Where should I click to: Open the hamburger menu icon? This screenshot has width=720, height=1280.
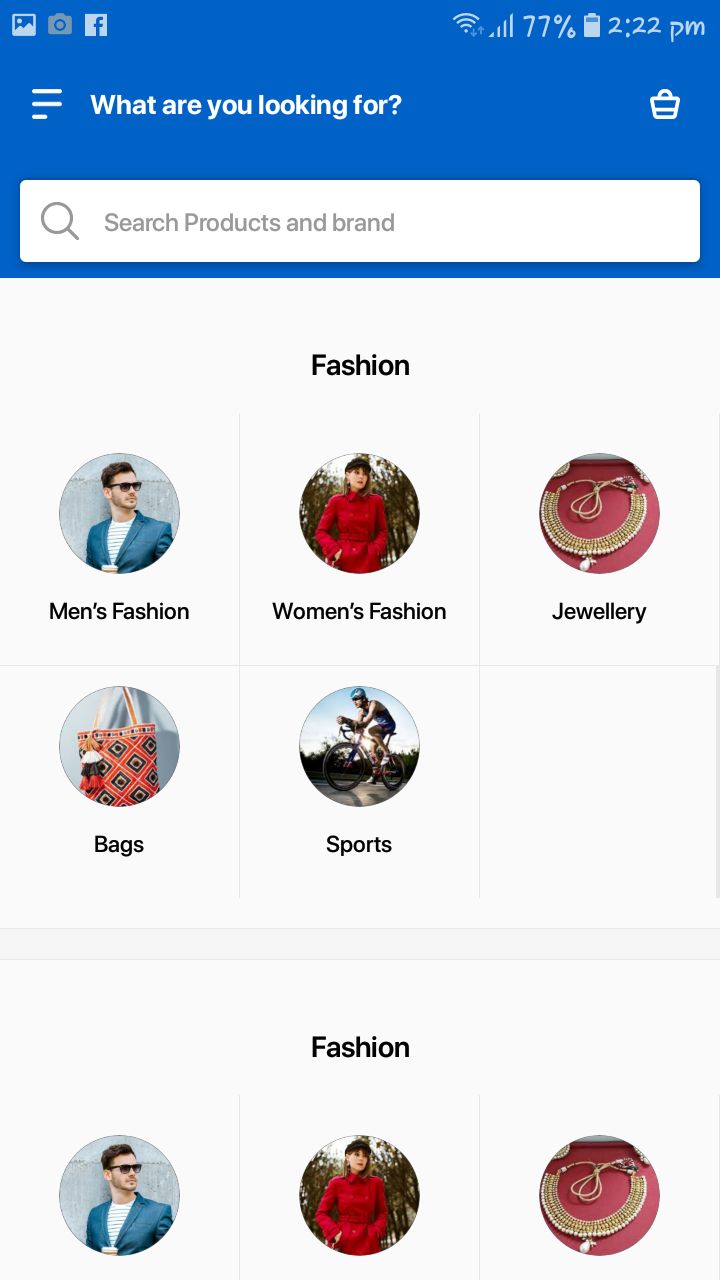(46, 104)
